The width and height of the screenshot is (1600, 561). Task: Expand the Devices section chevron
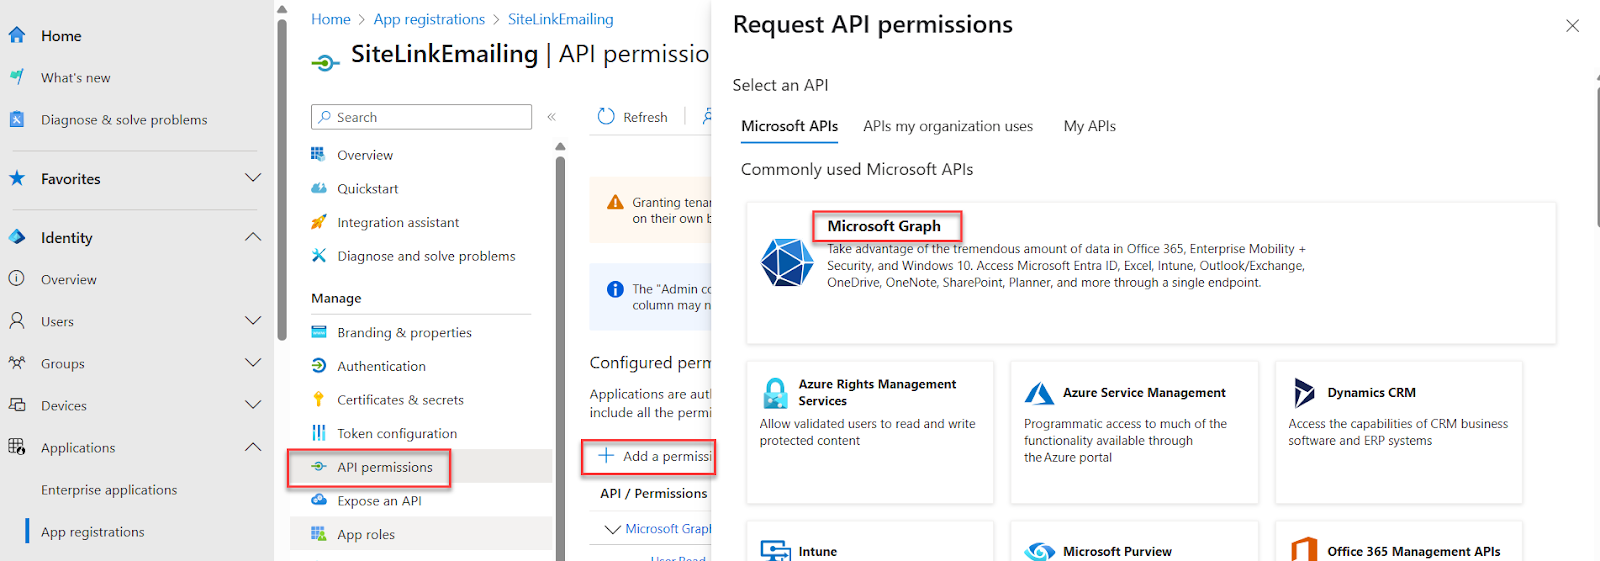(253, 405)
